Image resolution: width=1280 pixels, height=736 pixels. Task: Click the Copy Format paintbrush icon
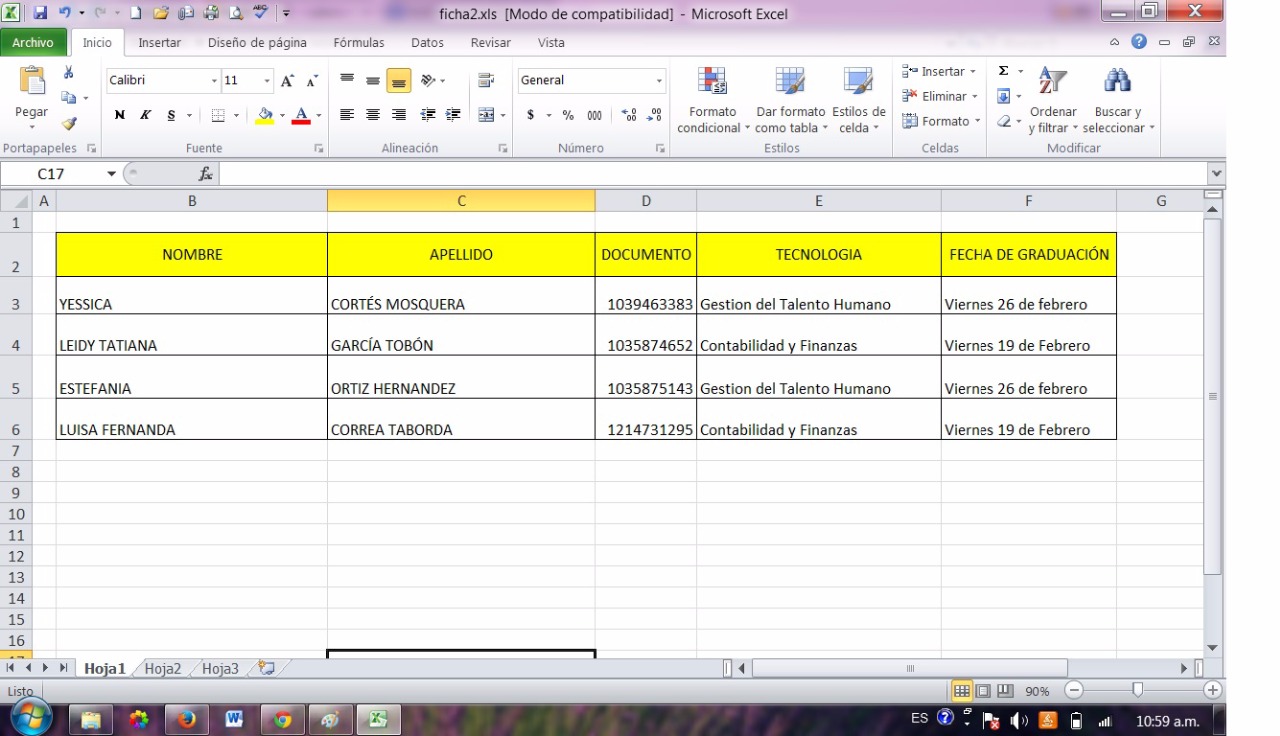tap(69, 124)
